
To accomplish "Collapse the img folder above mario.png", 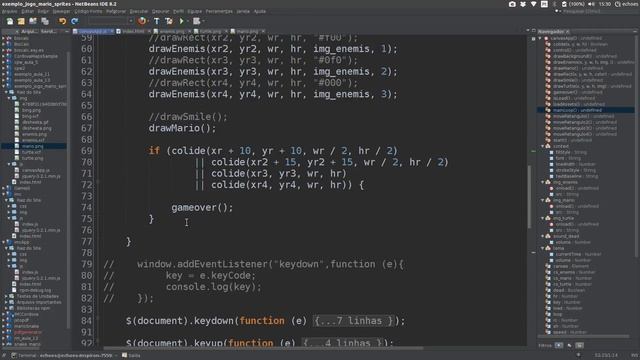I will [9, 98].
